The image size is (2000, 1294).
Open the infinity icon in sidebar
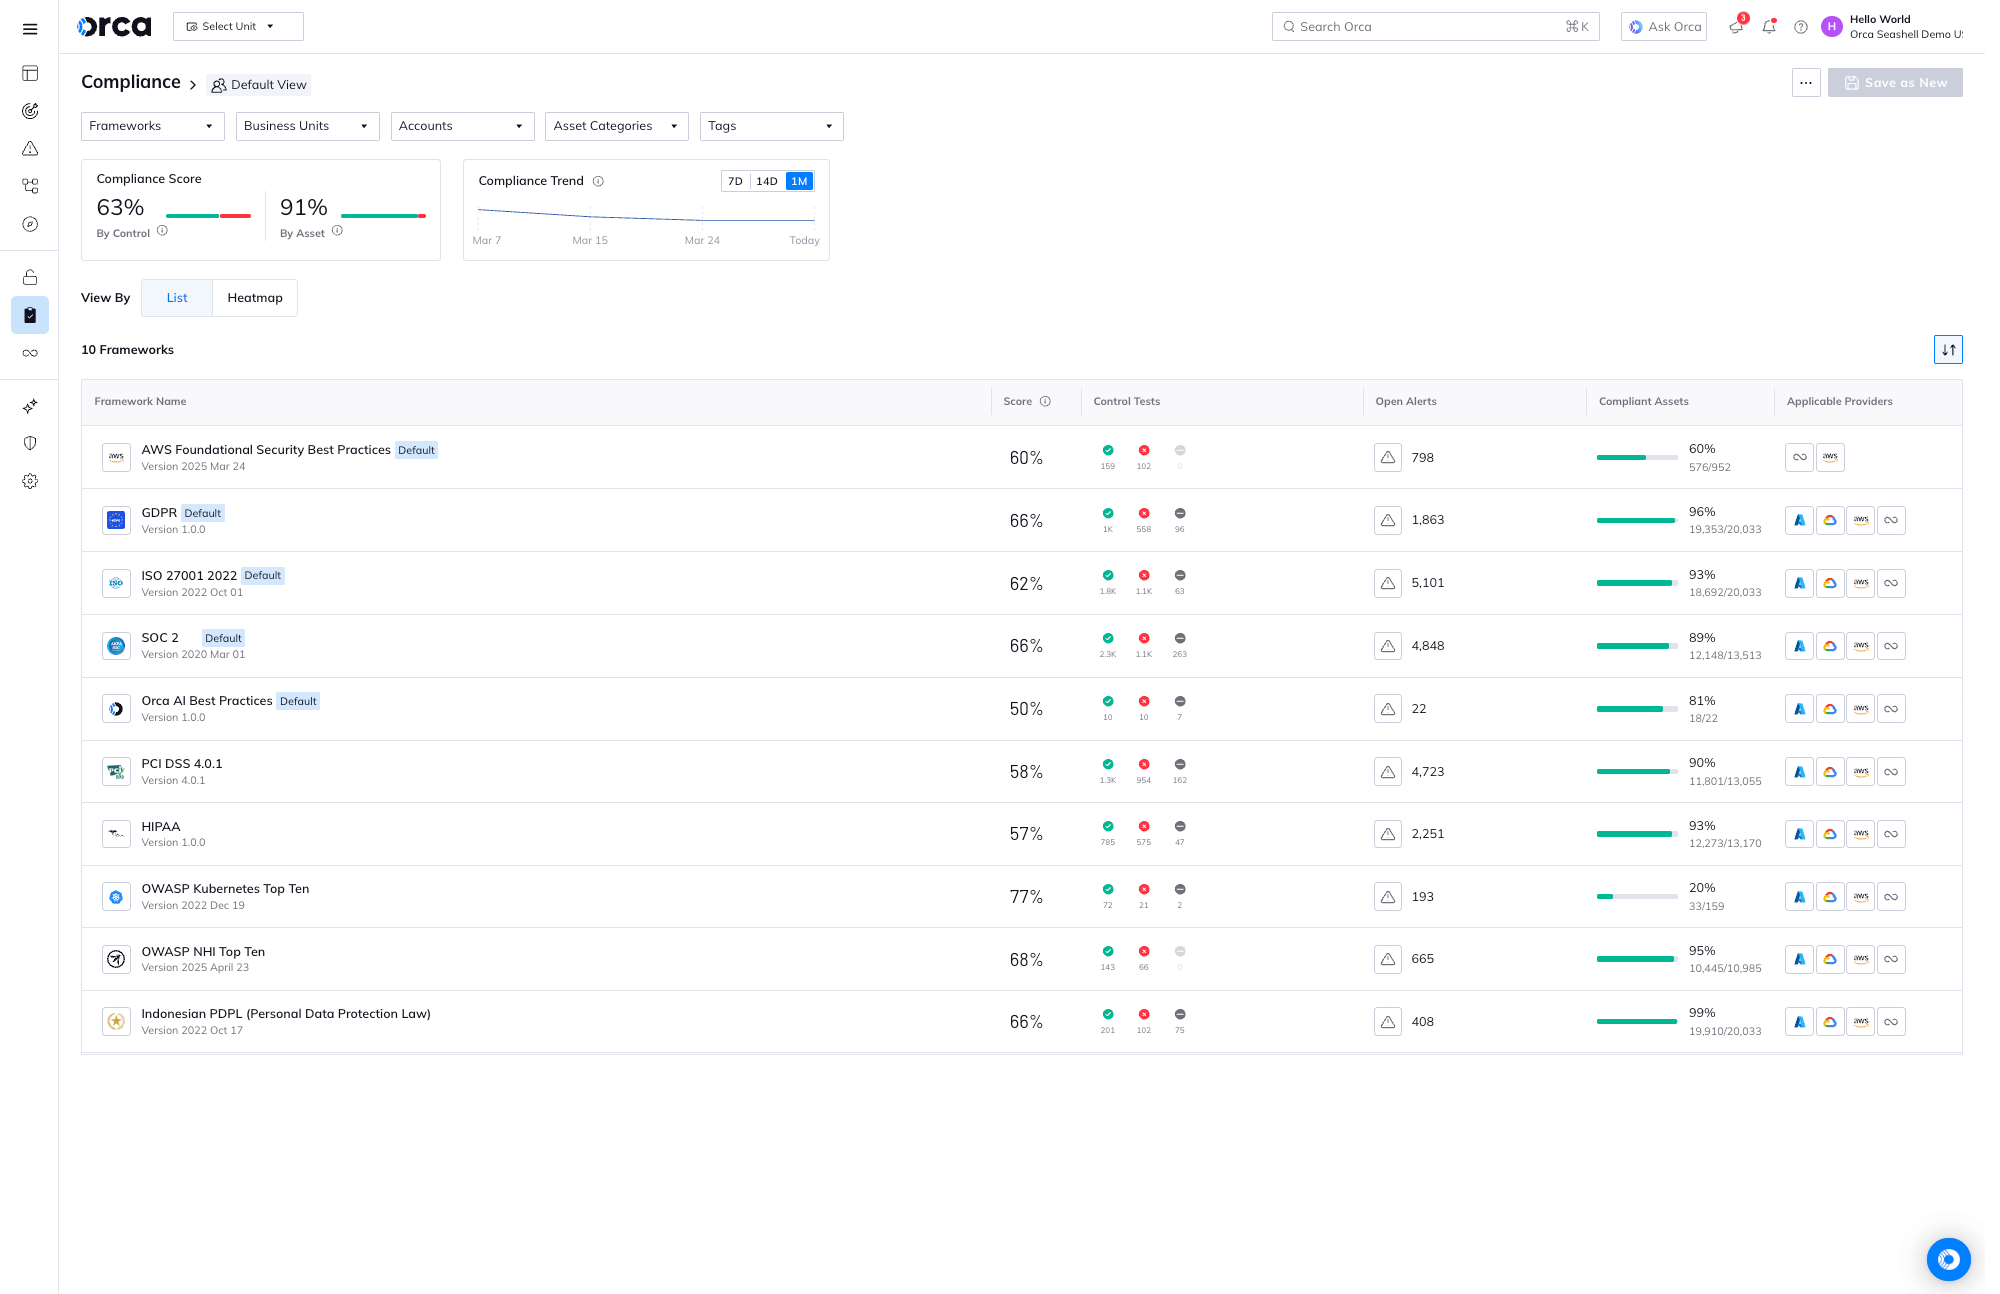[30, 353]
